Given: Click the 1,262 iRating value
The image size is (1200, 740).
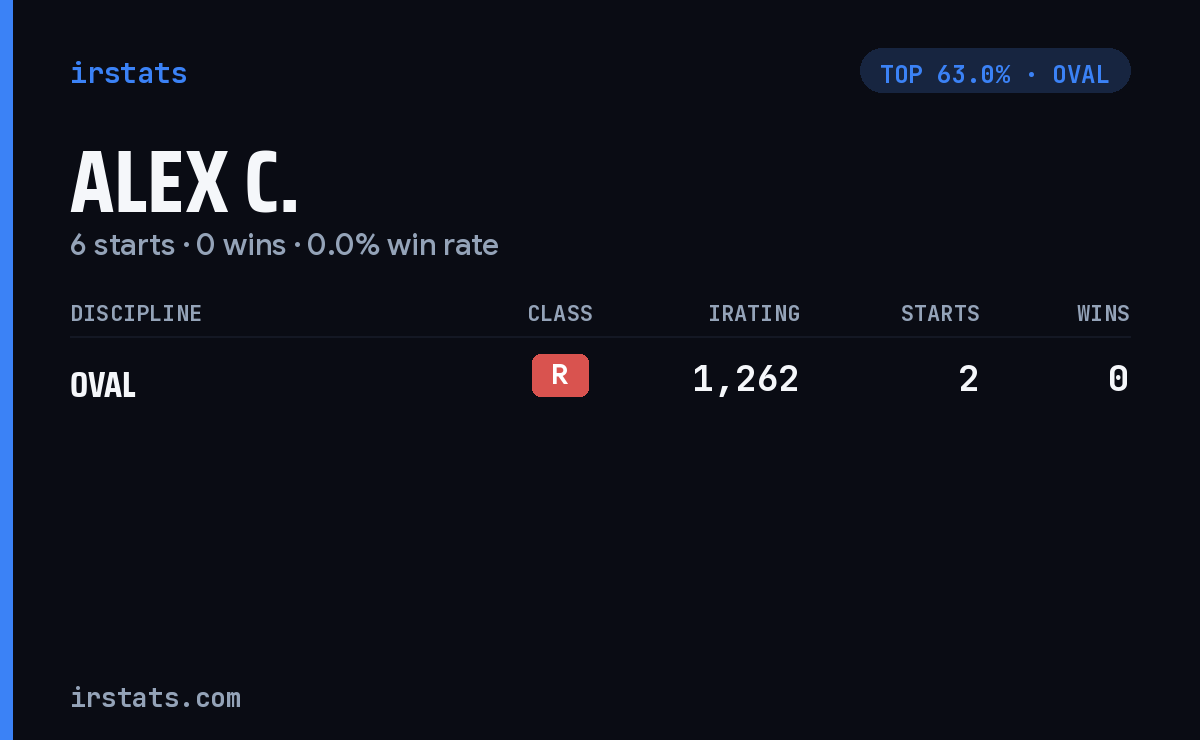Looking at the screenshot, I should click(x=746, y=379).
